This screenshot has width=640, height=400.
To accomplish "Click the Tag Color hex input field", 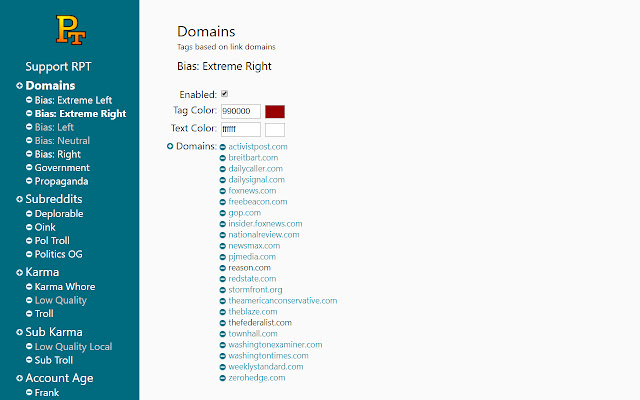I will click(x=241, y=111).
